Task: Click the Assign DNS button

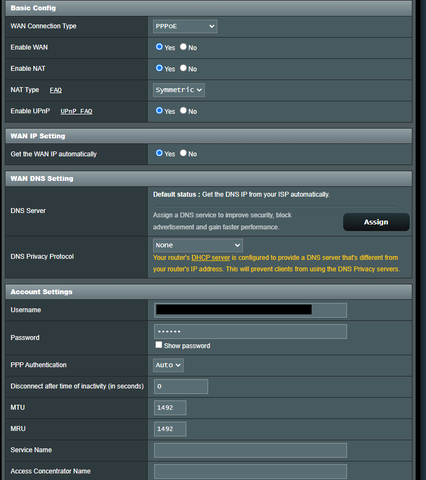Action: [x=376, y=222]
